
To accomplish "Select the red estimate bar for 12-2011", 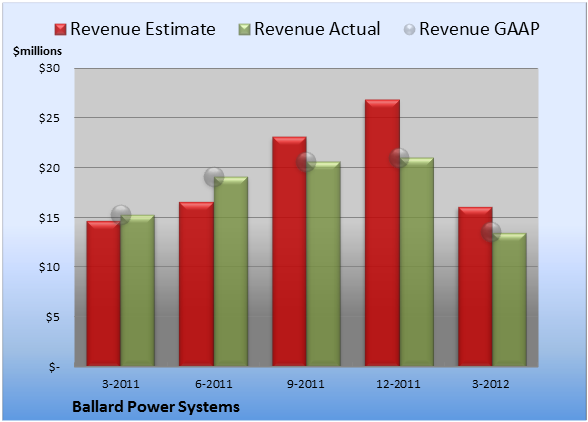I will [382, 233].
